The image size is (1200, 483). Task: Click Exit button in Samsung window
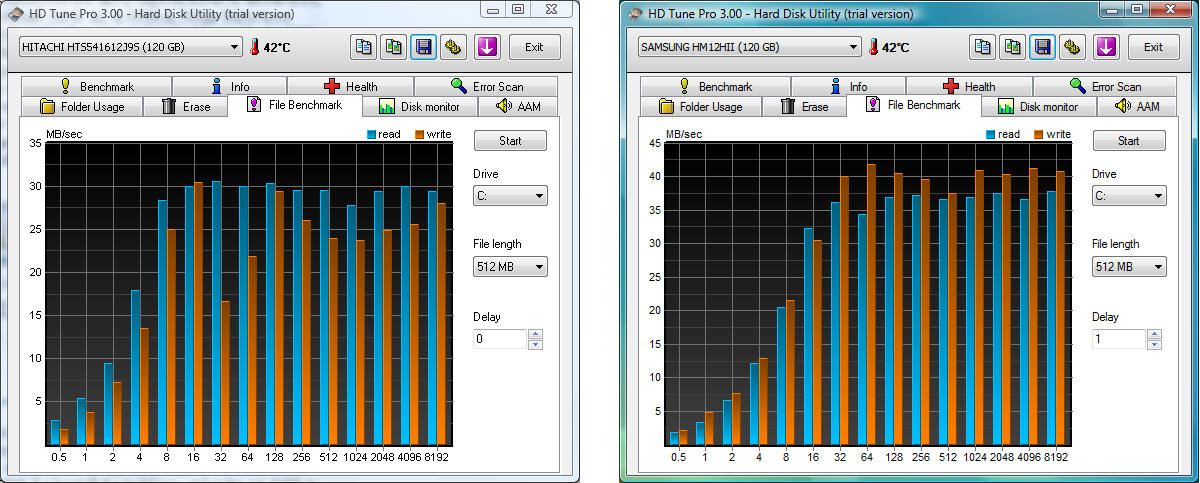(x=1153, y=47)
